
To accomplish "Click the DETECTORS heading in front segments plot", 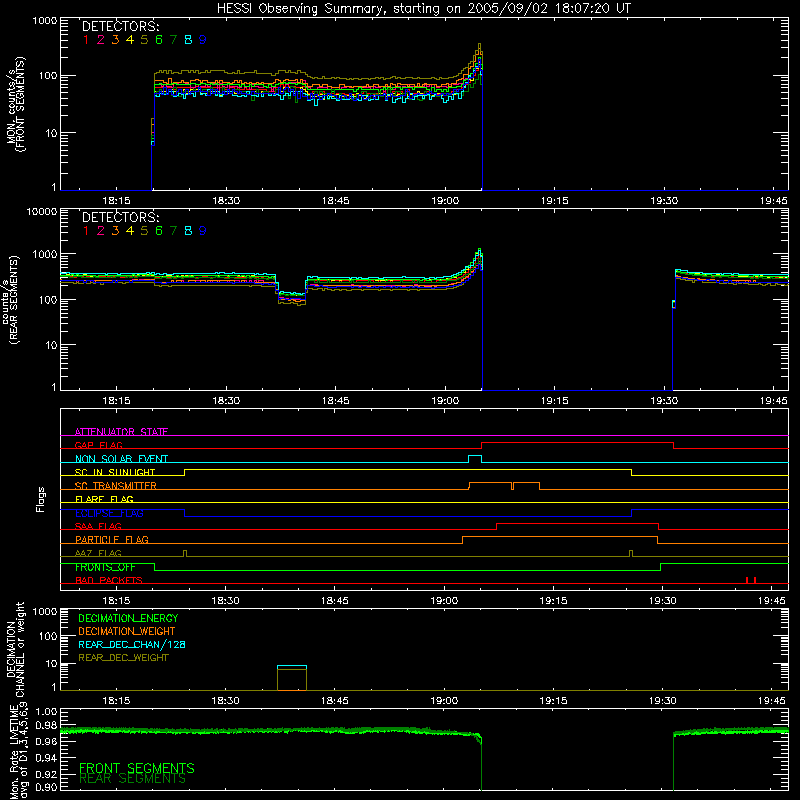I will [121, 26].
